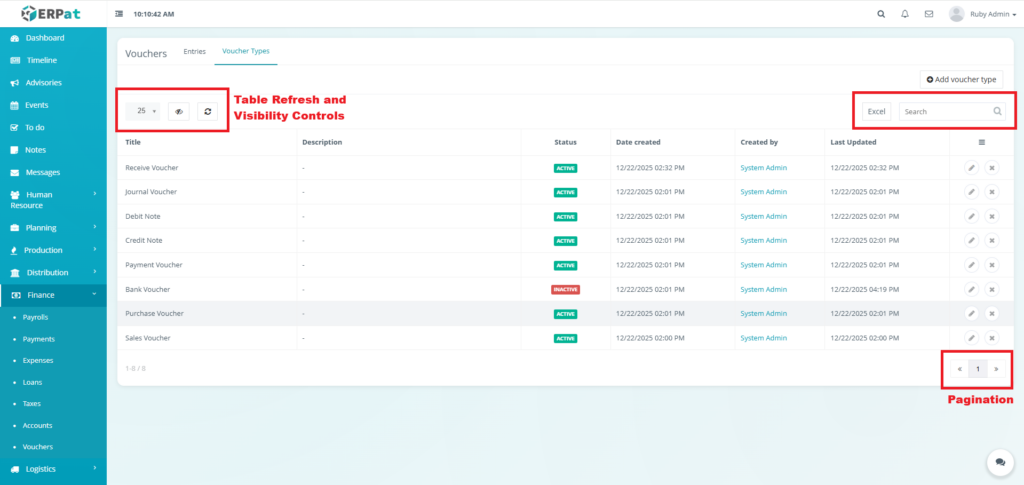The image size is (1024, 485).
Task: Click the header search magnifier icon
Action: 881,14
